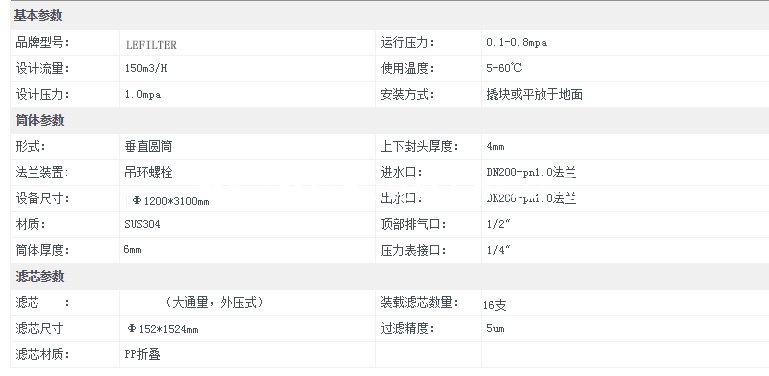This screenshot has width=769, height=376.
Task: Select the 压力表接口 label
Action: 414,251
